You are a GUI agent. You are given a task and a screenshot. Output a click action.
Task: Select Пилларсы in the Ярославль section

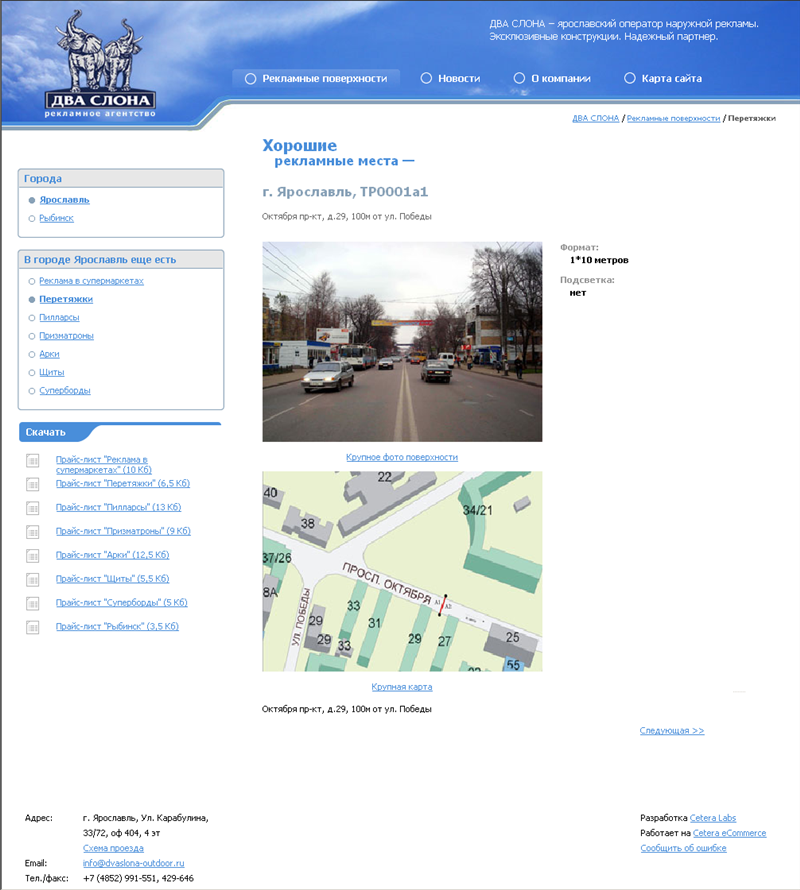(x=59, y=317)
